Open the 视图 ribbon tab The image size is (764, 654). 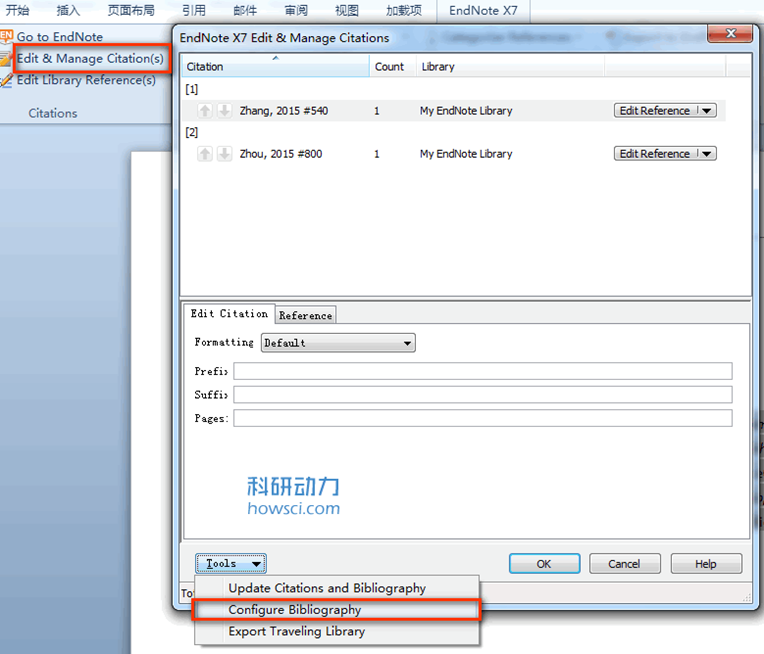[x=347, y=10]
